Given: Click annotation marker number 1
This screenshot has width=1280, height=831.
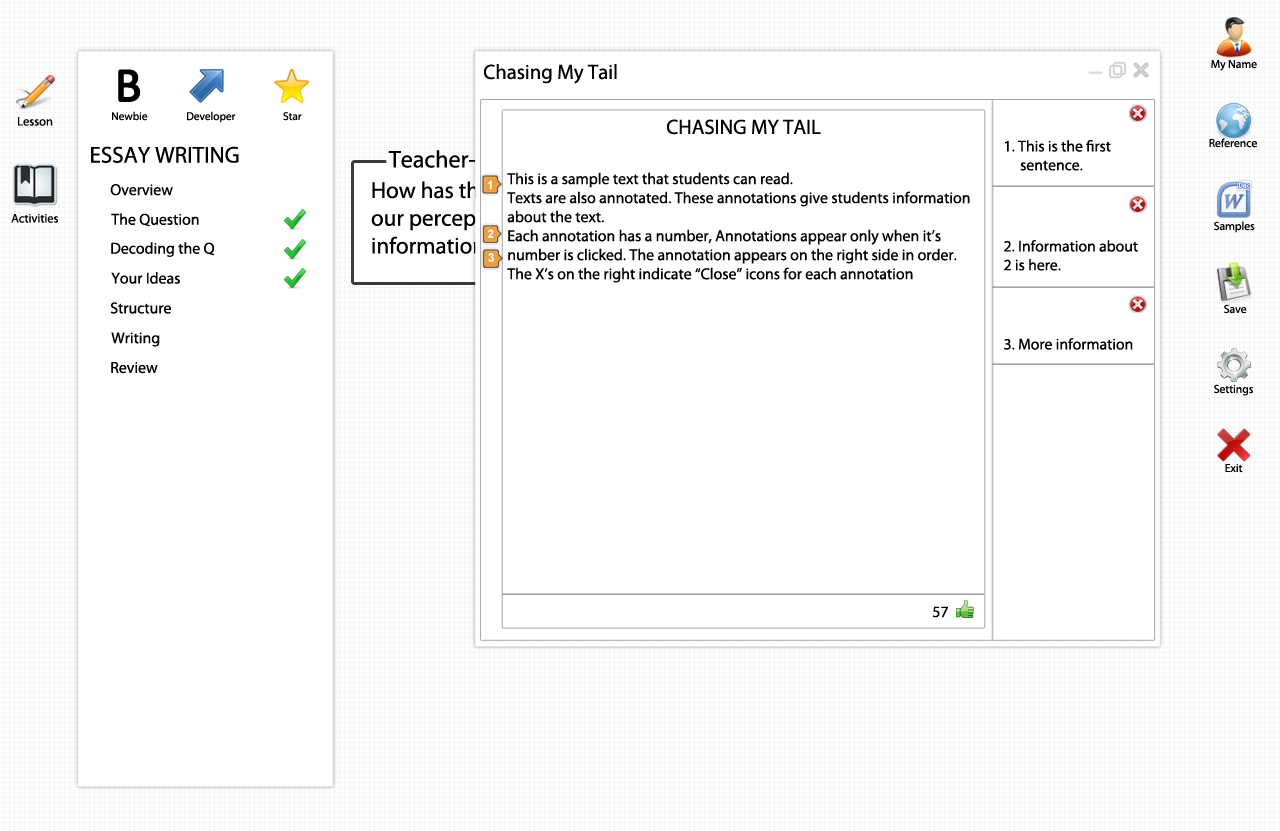Looking at the screenshot, I should 491,184.
